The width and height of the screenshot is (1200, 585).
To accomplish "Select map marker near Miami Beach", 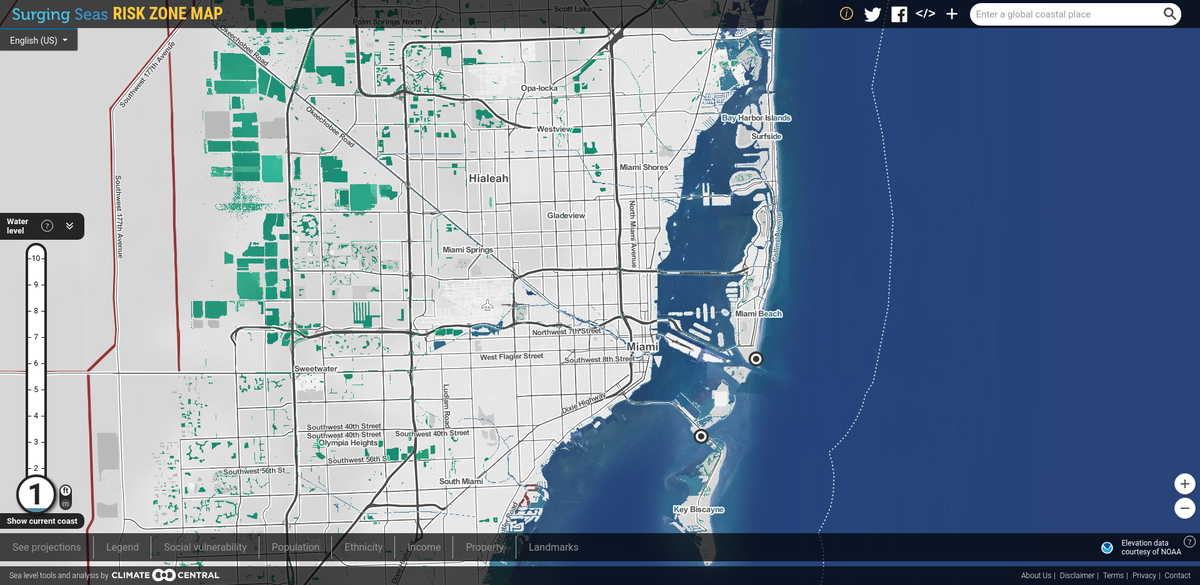I will coord(756,358).
